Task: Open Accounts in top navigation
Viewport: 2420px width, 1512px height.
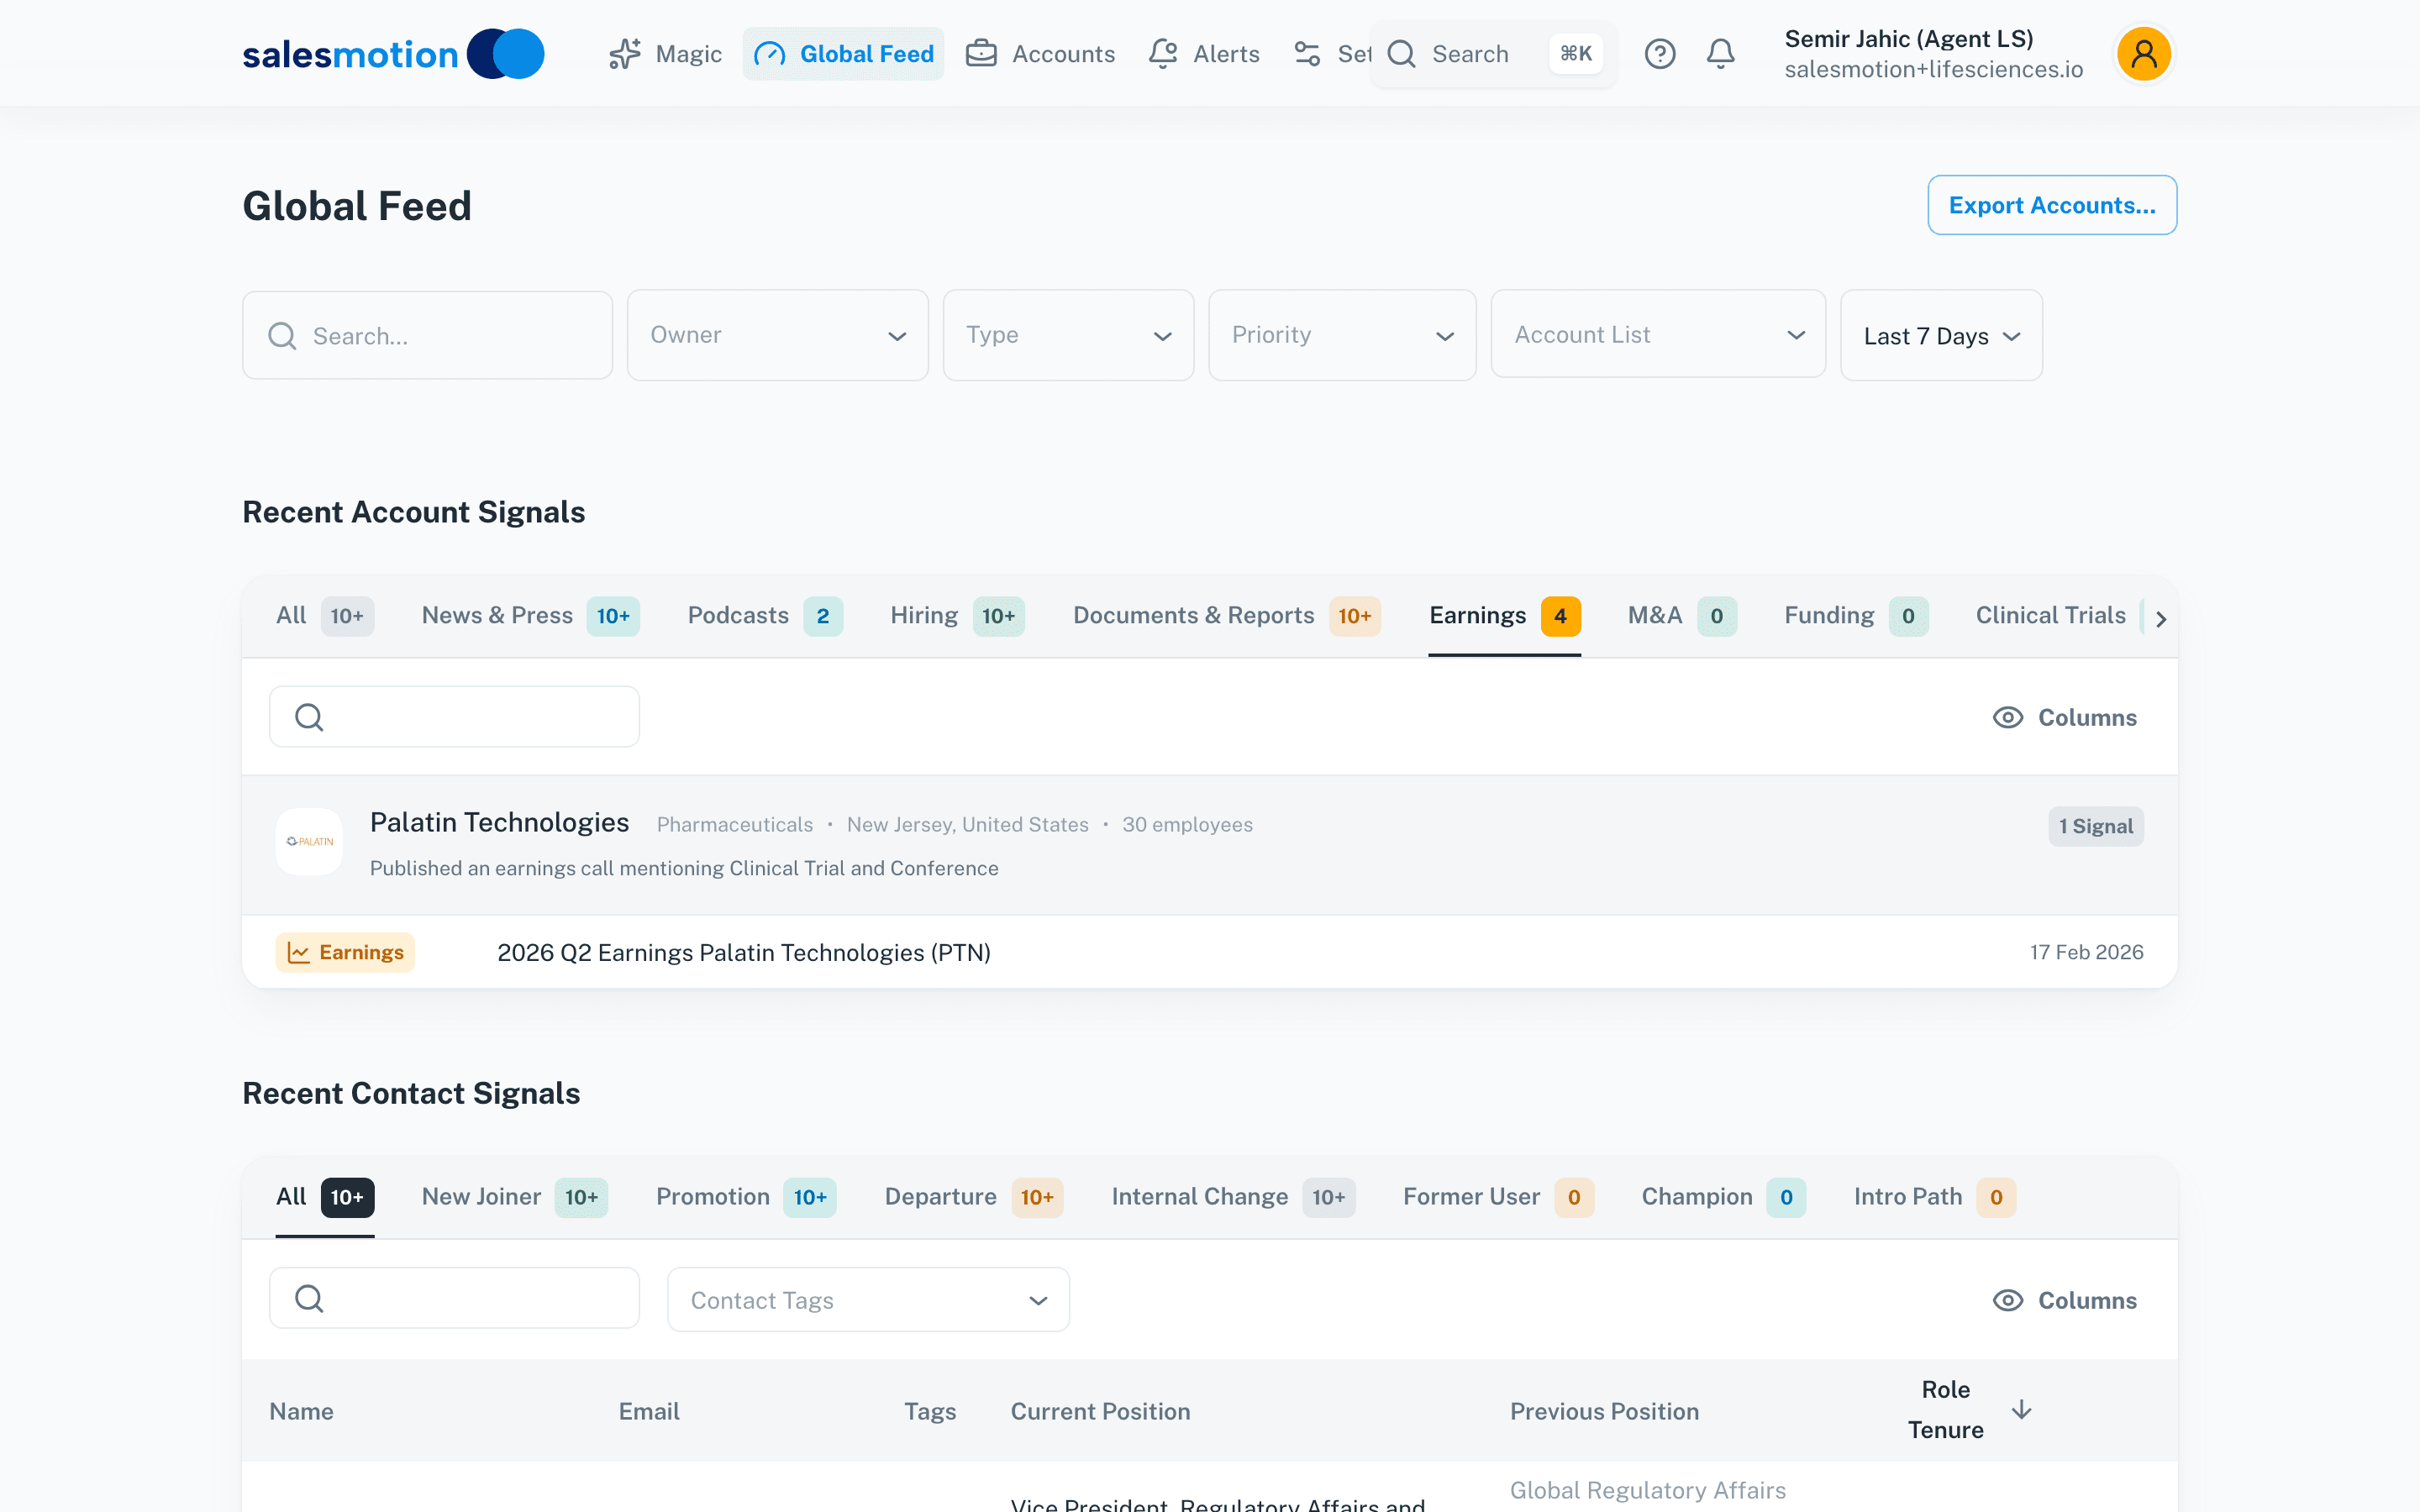Action: 1040,54
